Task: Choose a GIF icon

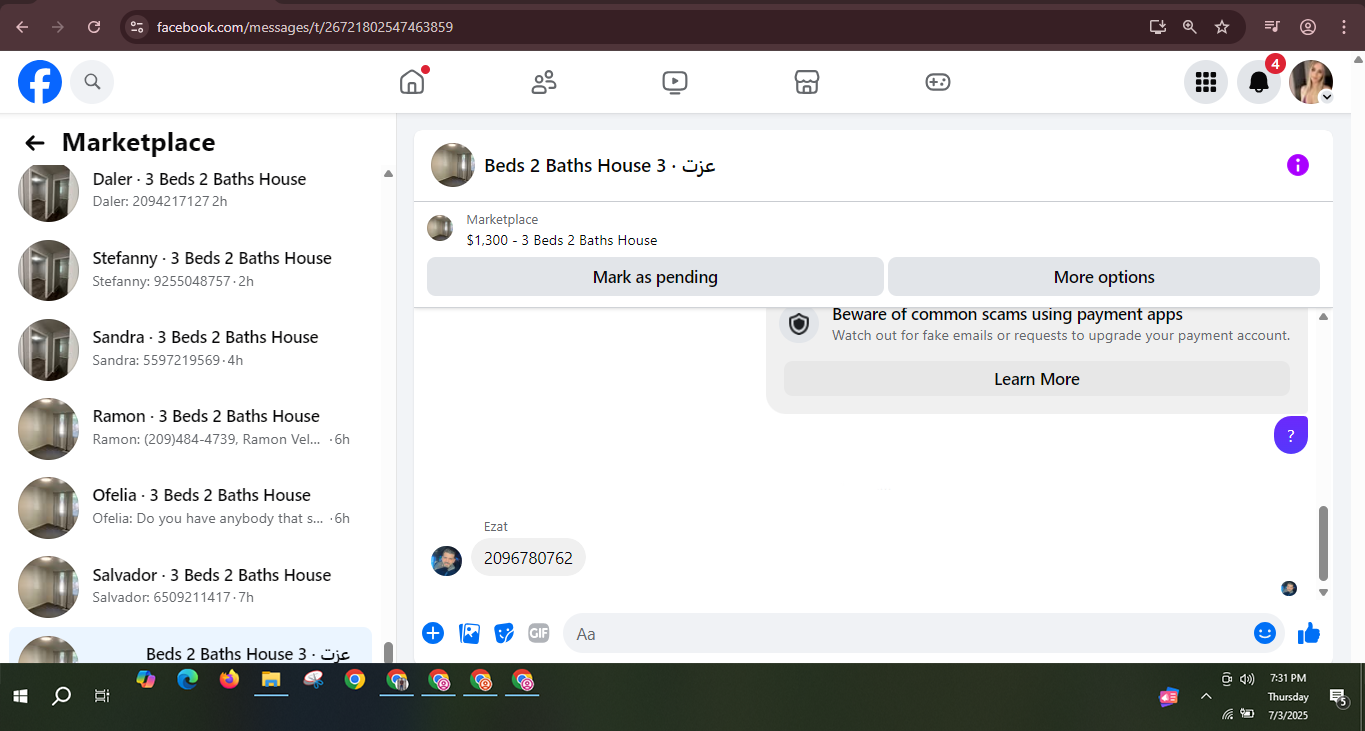Action: tap(539, 633)
